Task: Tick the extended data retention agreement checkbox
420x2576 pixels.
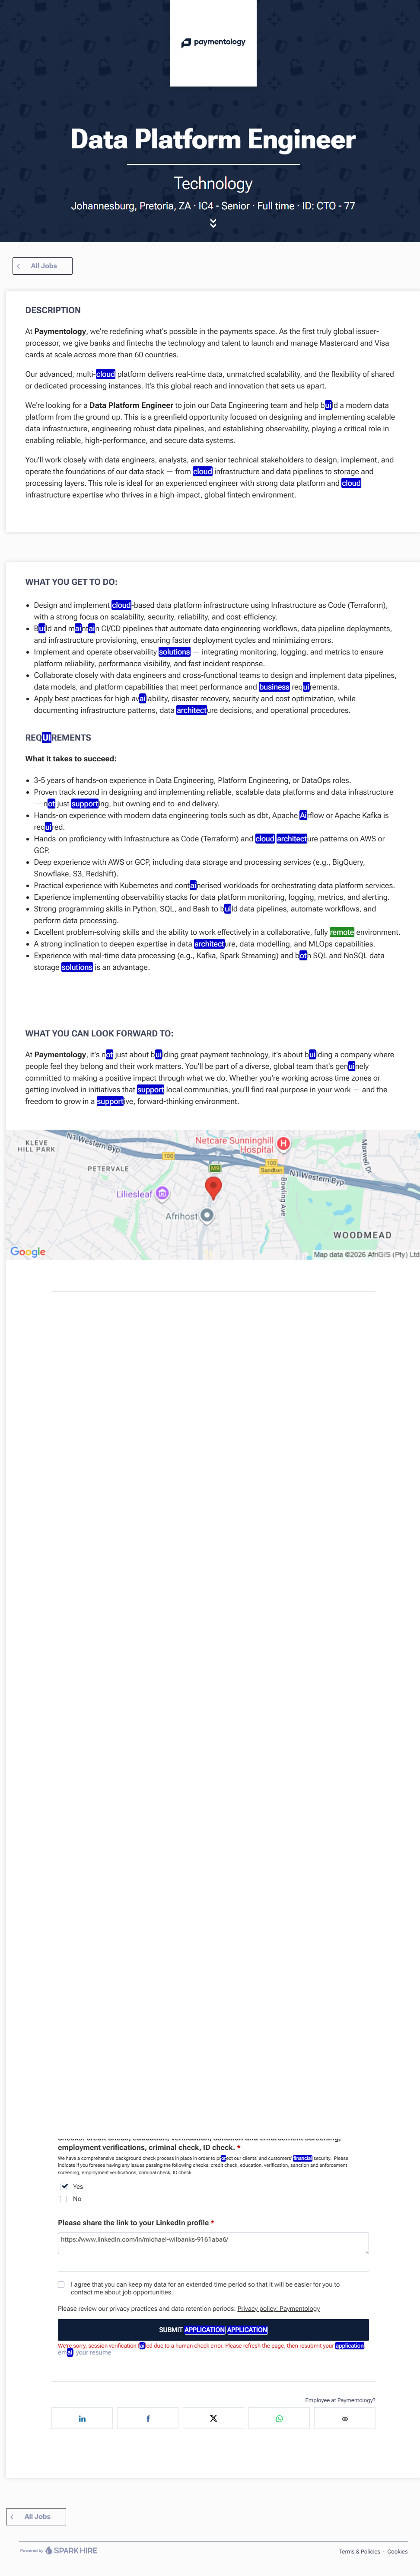Action: (x=62, y=2285)
